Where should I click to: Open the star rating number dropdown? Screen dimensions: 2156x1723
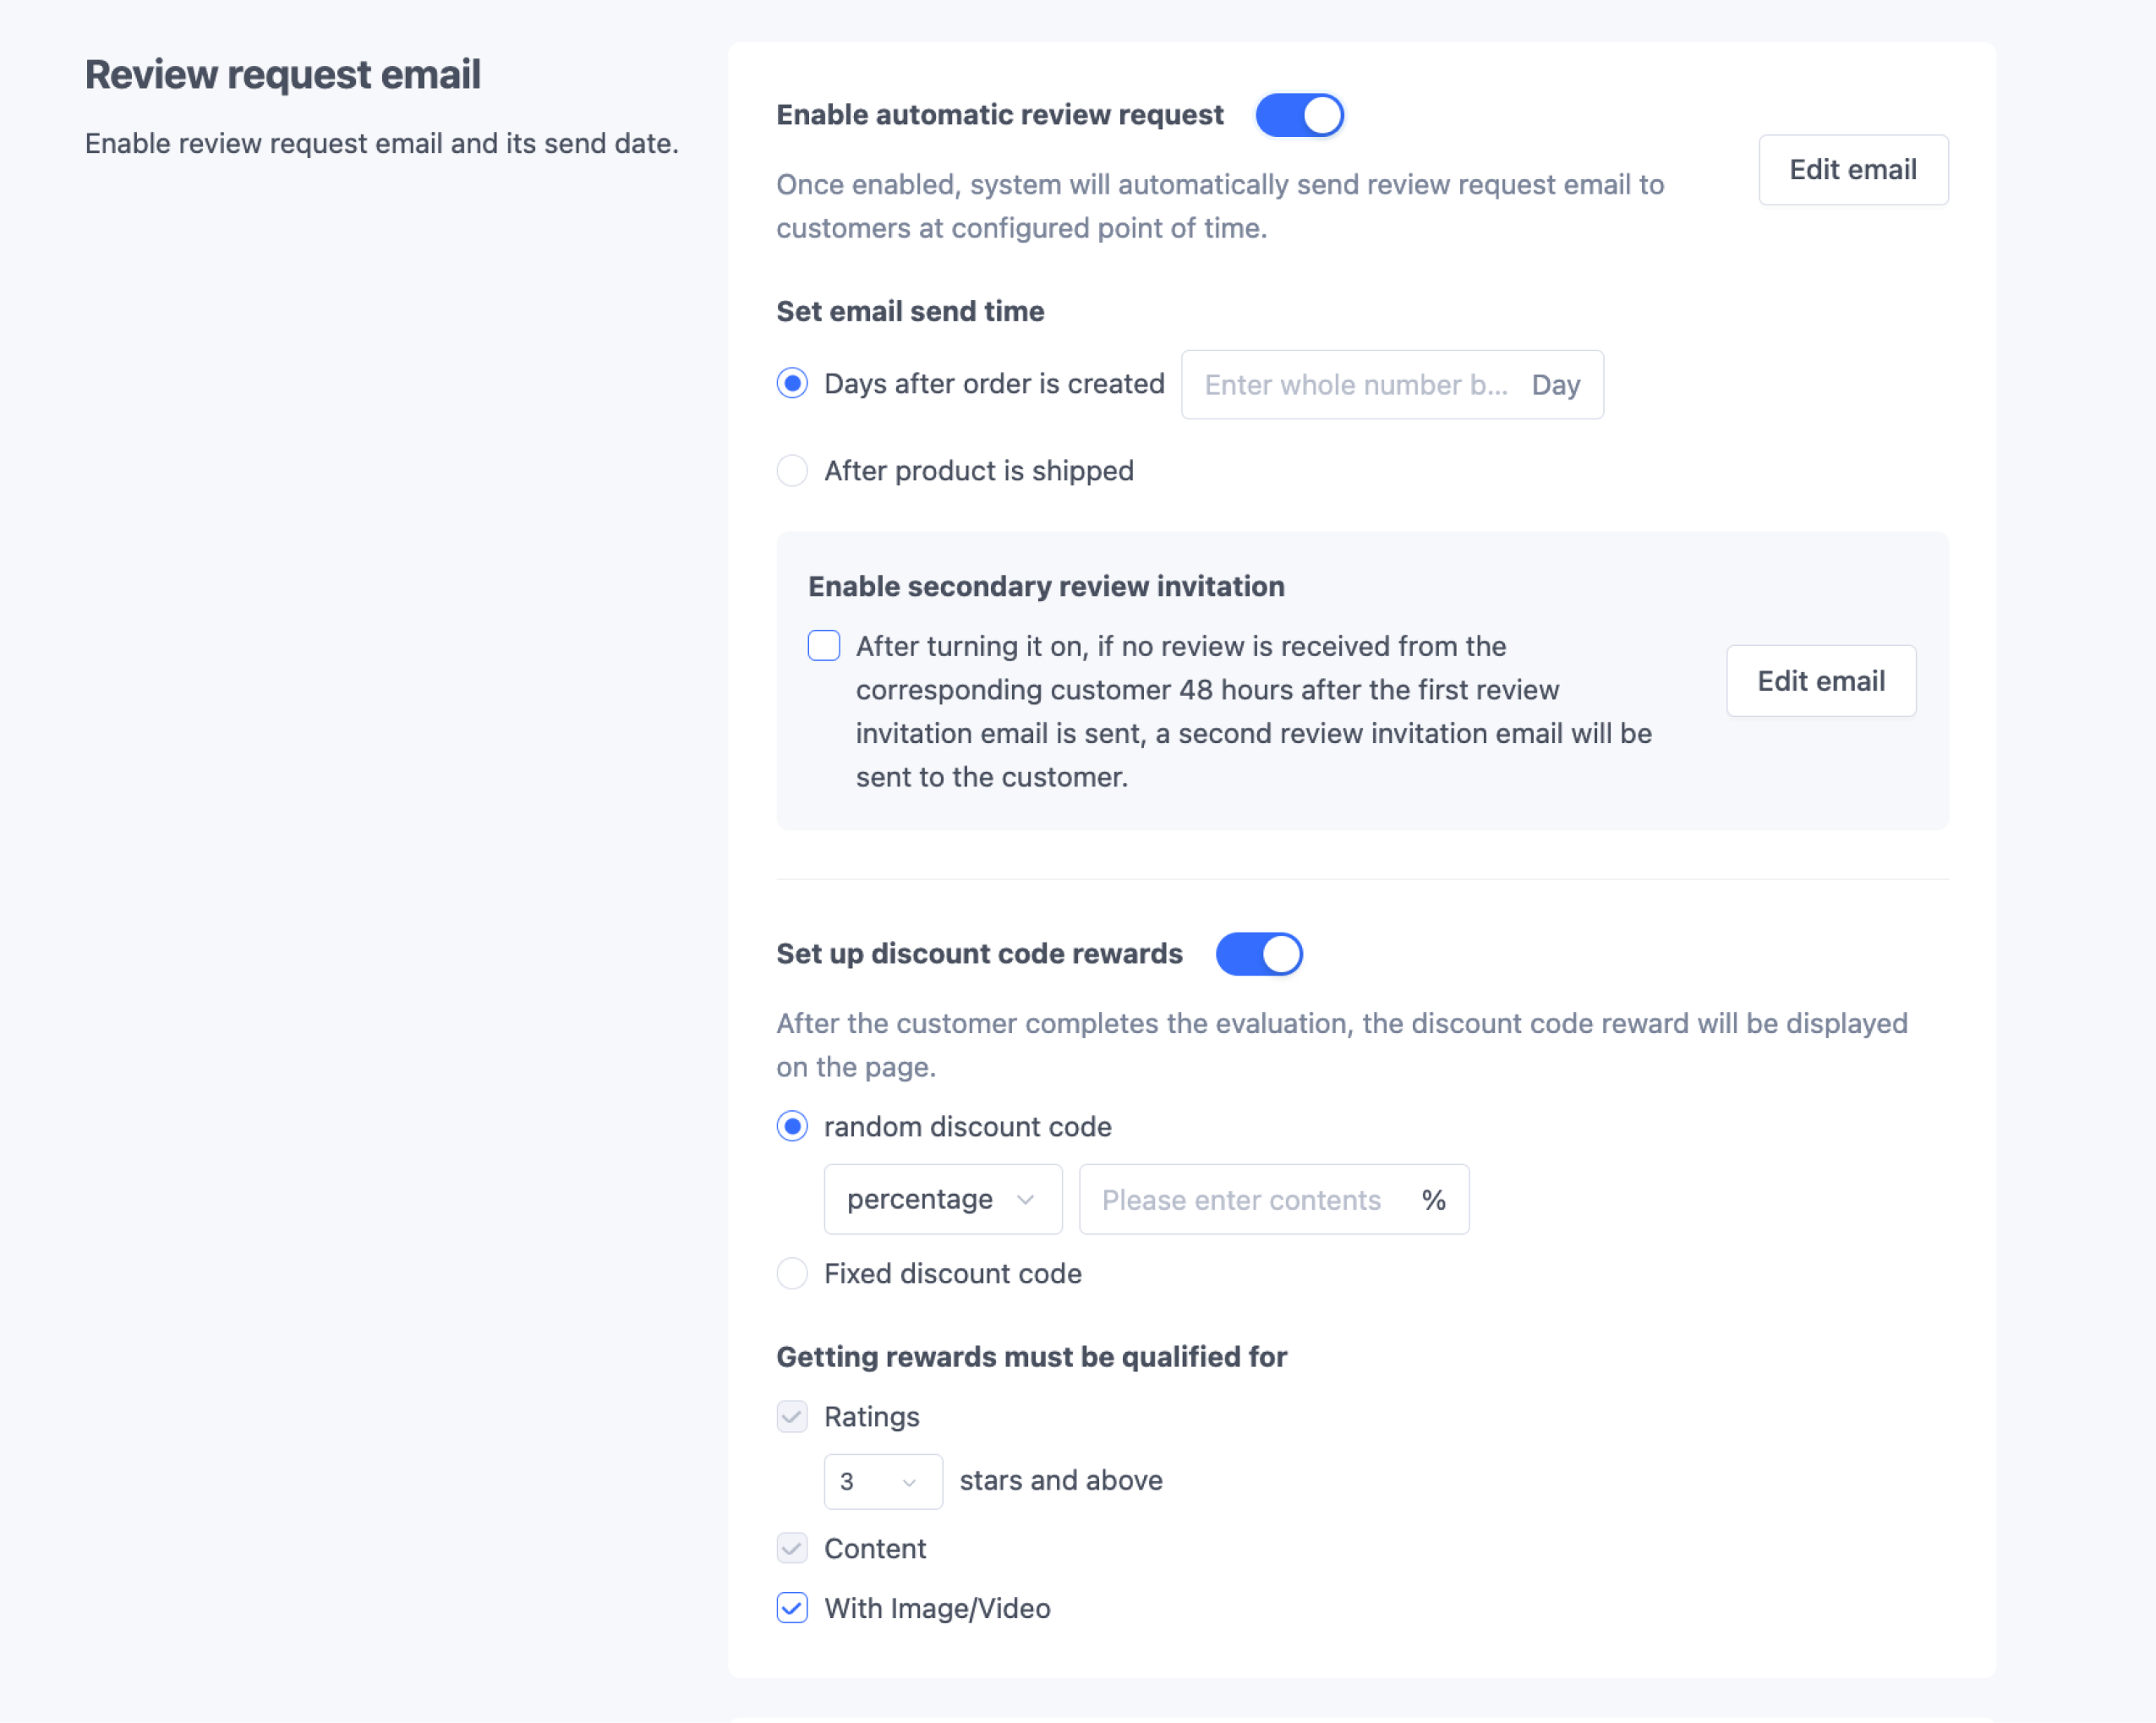point(865,1481)
